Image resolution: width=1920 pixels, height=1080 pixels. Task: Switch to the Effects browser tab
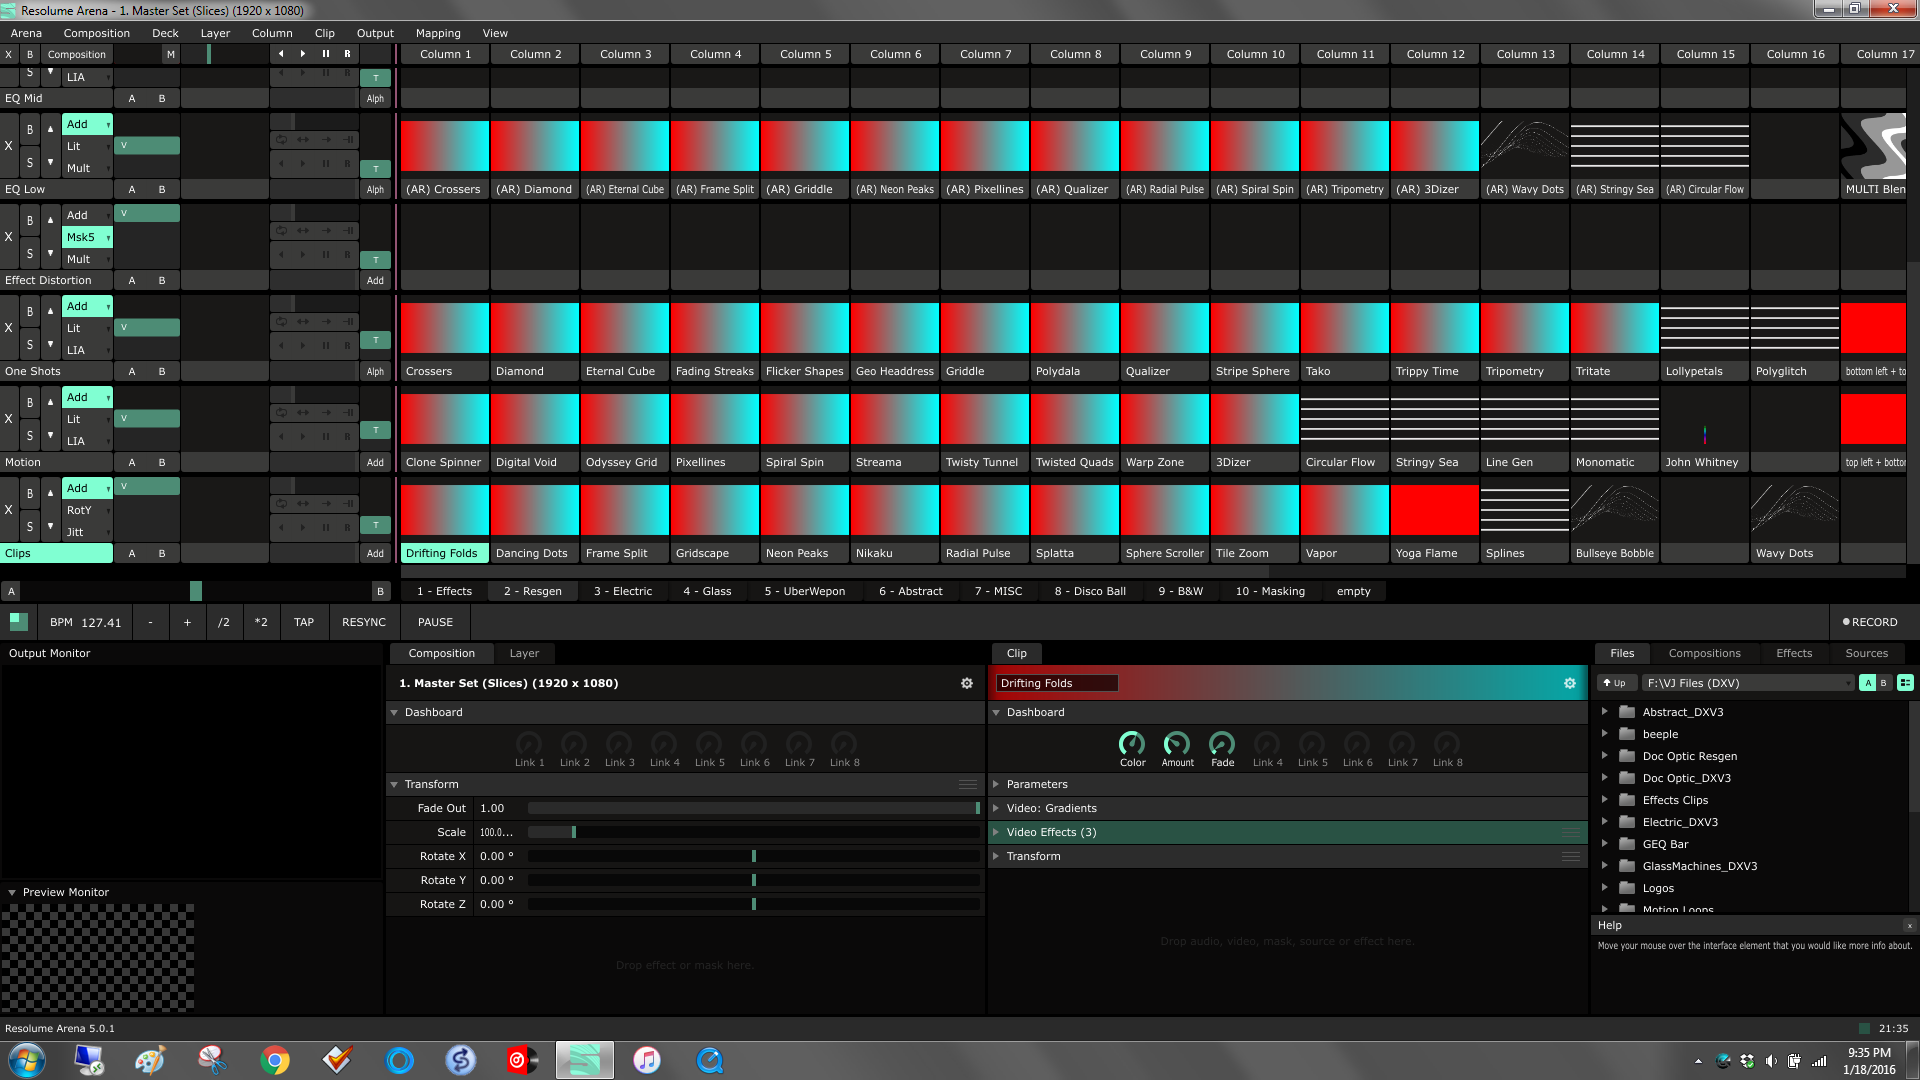(x=1793, y=653)
